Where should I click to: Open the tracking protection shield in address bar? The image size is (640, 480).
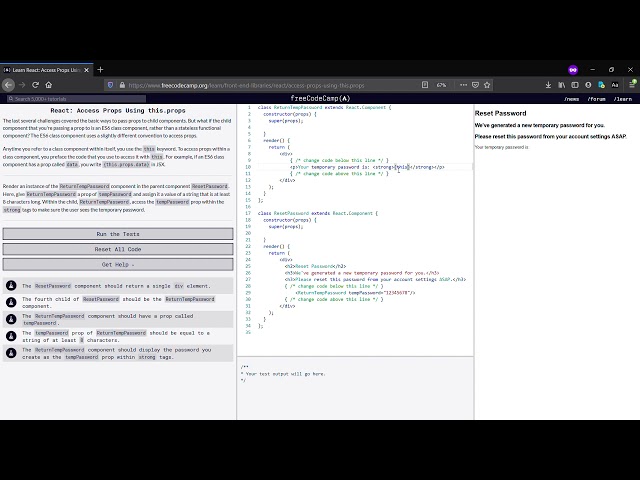pos(110,85)
